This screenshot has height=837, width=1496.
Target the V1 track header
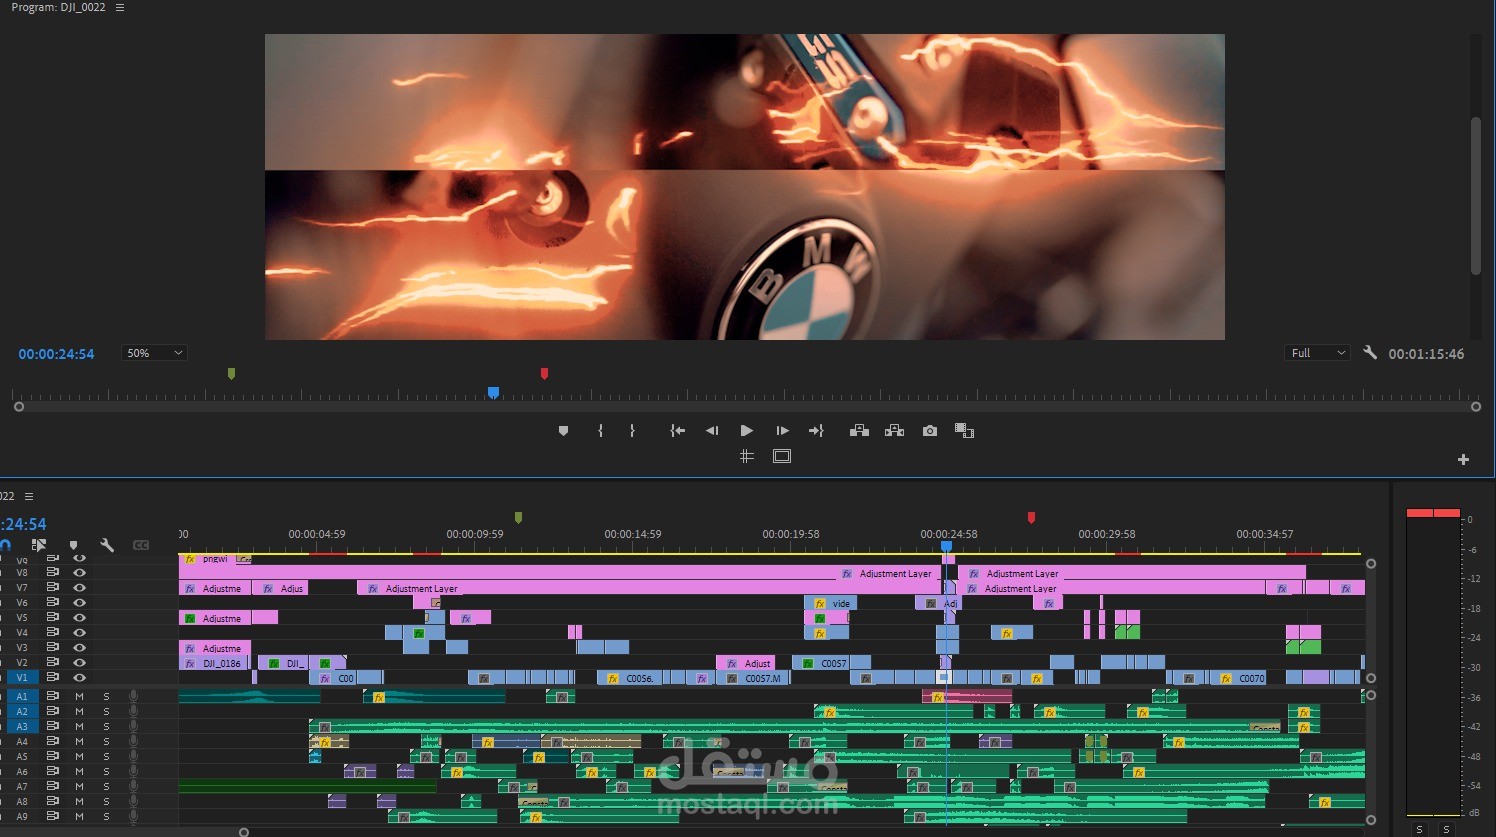click(x=22, y=677)
